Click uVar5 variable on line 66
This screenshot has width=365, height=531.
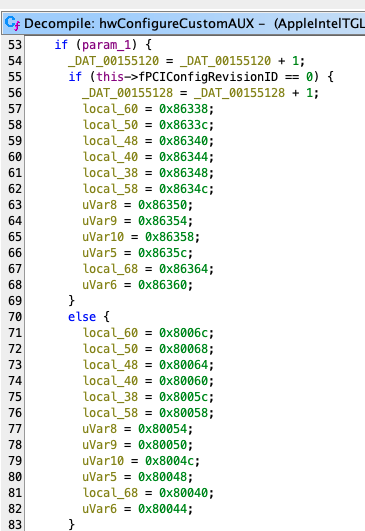tap(100, 253)
